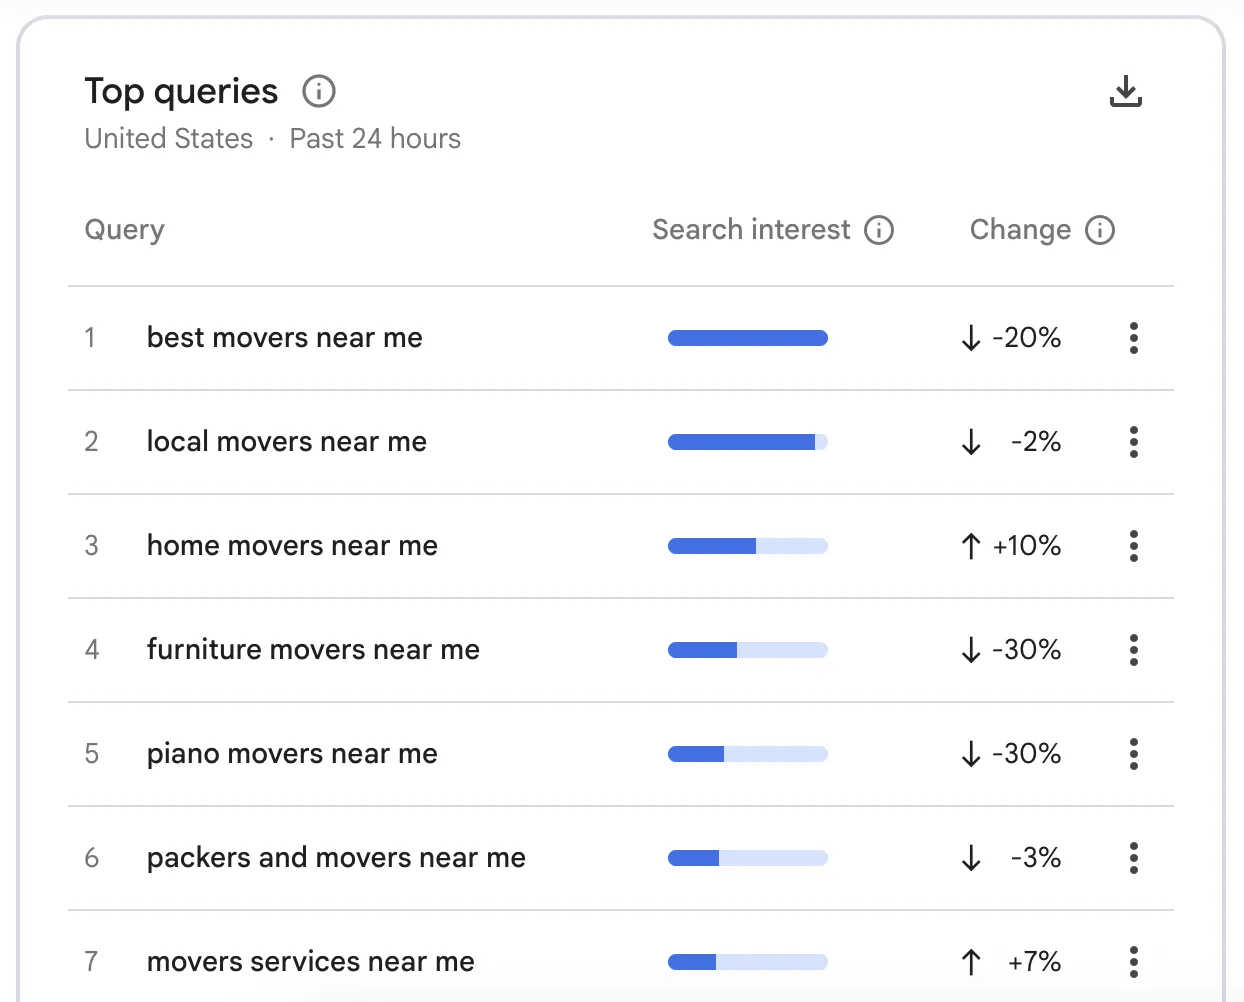Select the query packers and movers near me
The width and height of the screenshot is (1244, 1002).
coord(336,858)
